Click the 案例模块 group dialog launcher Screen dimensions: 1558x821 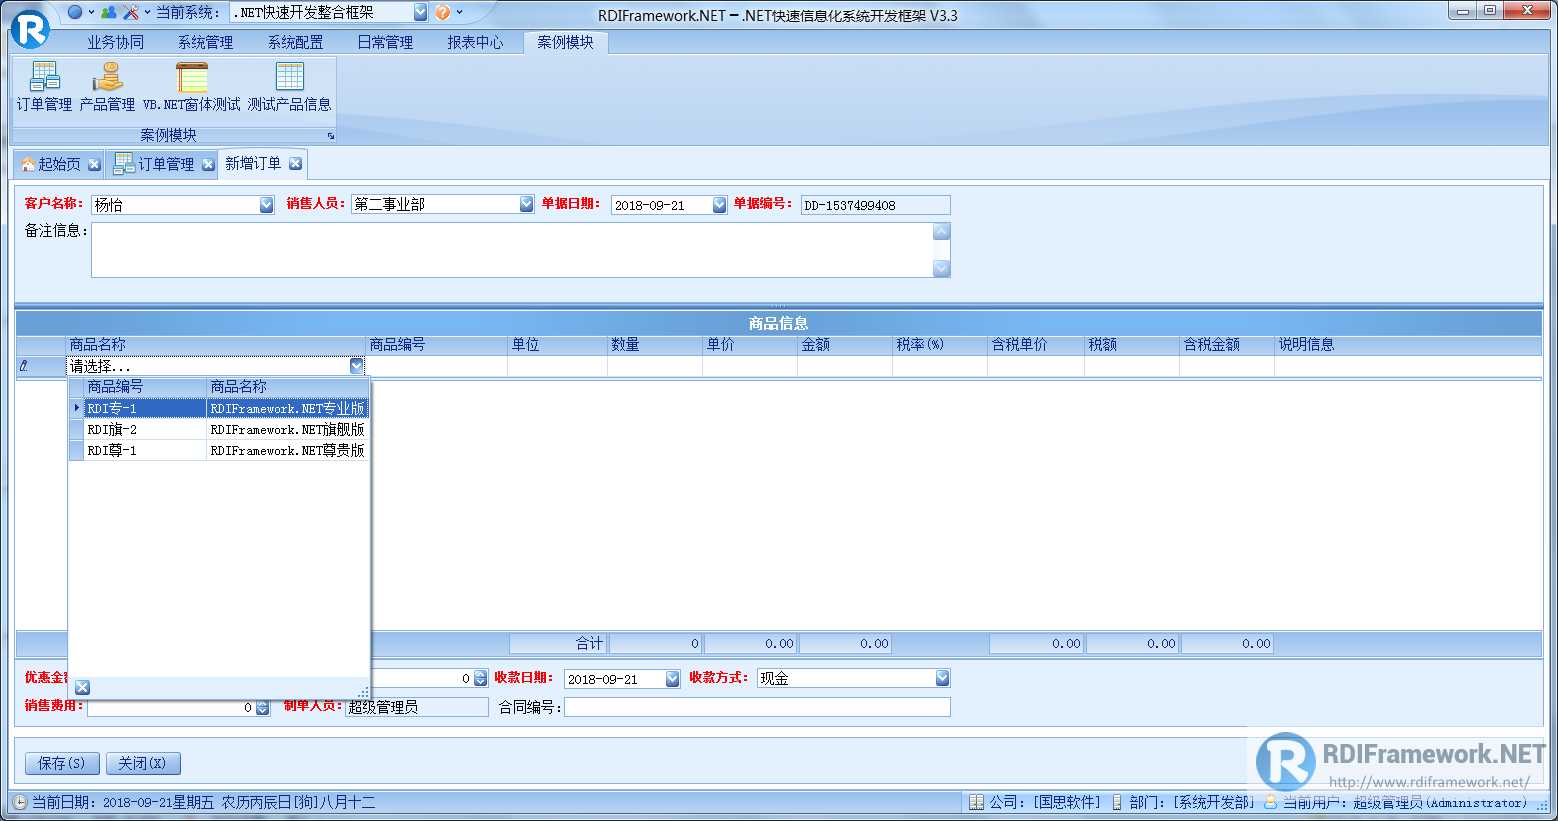tap(330, 136)
